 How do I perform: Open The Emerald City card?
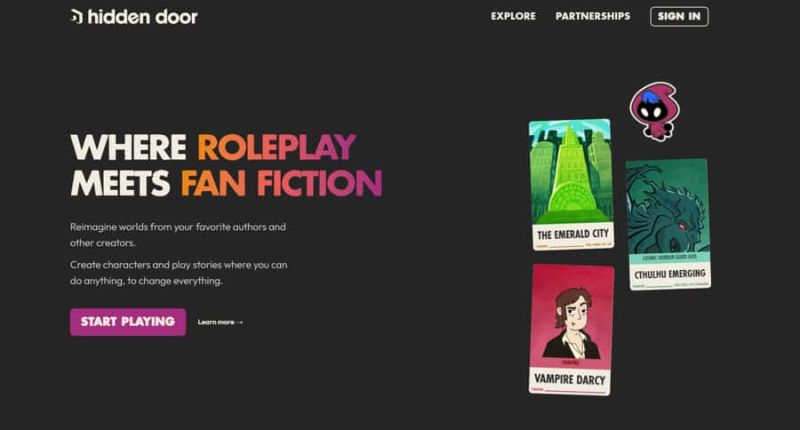[571, 185]
